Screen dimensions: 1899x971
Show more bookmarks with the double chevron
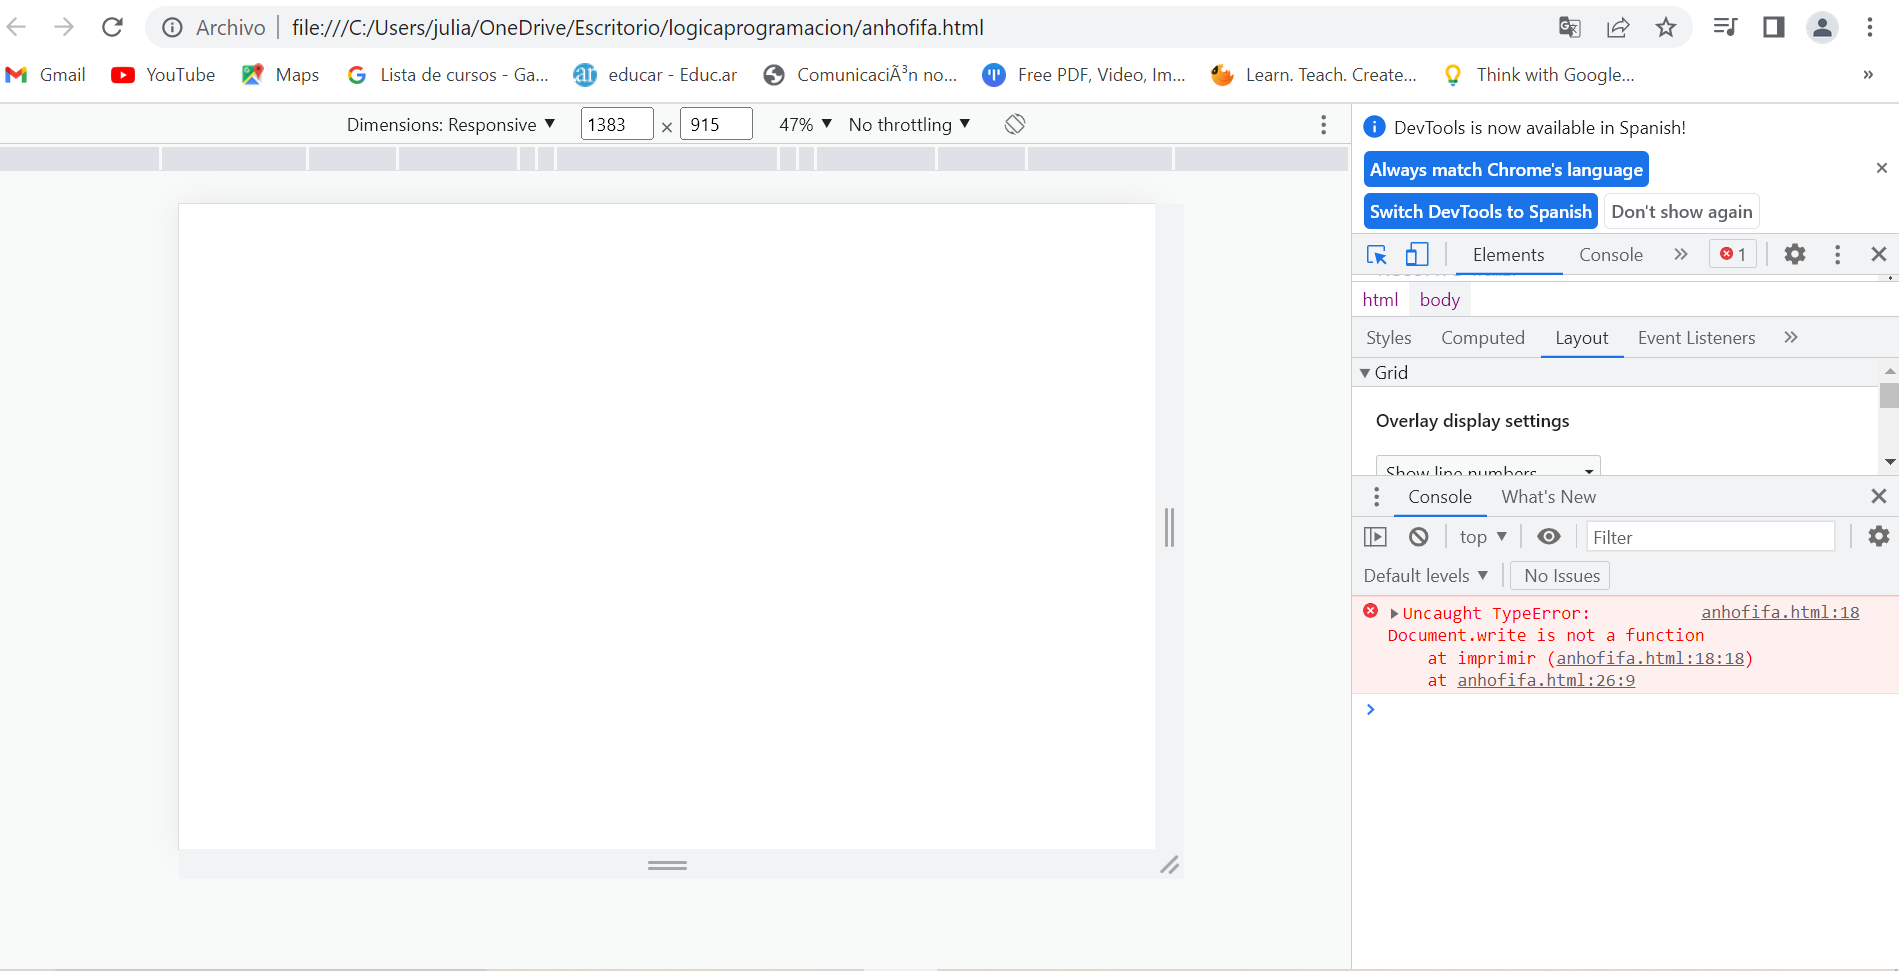tap(1868, 75)
